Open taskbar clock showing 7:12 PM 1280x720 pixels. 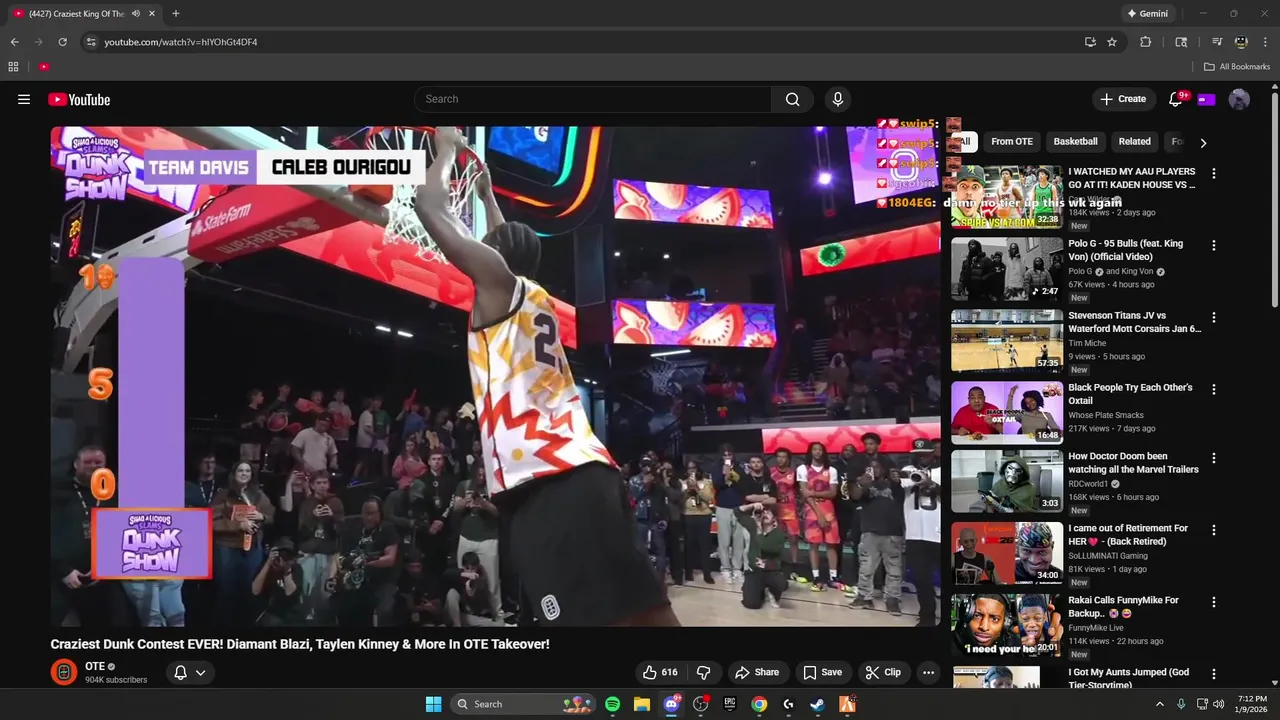click(1252, 704)
